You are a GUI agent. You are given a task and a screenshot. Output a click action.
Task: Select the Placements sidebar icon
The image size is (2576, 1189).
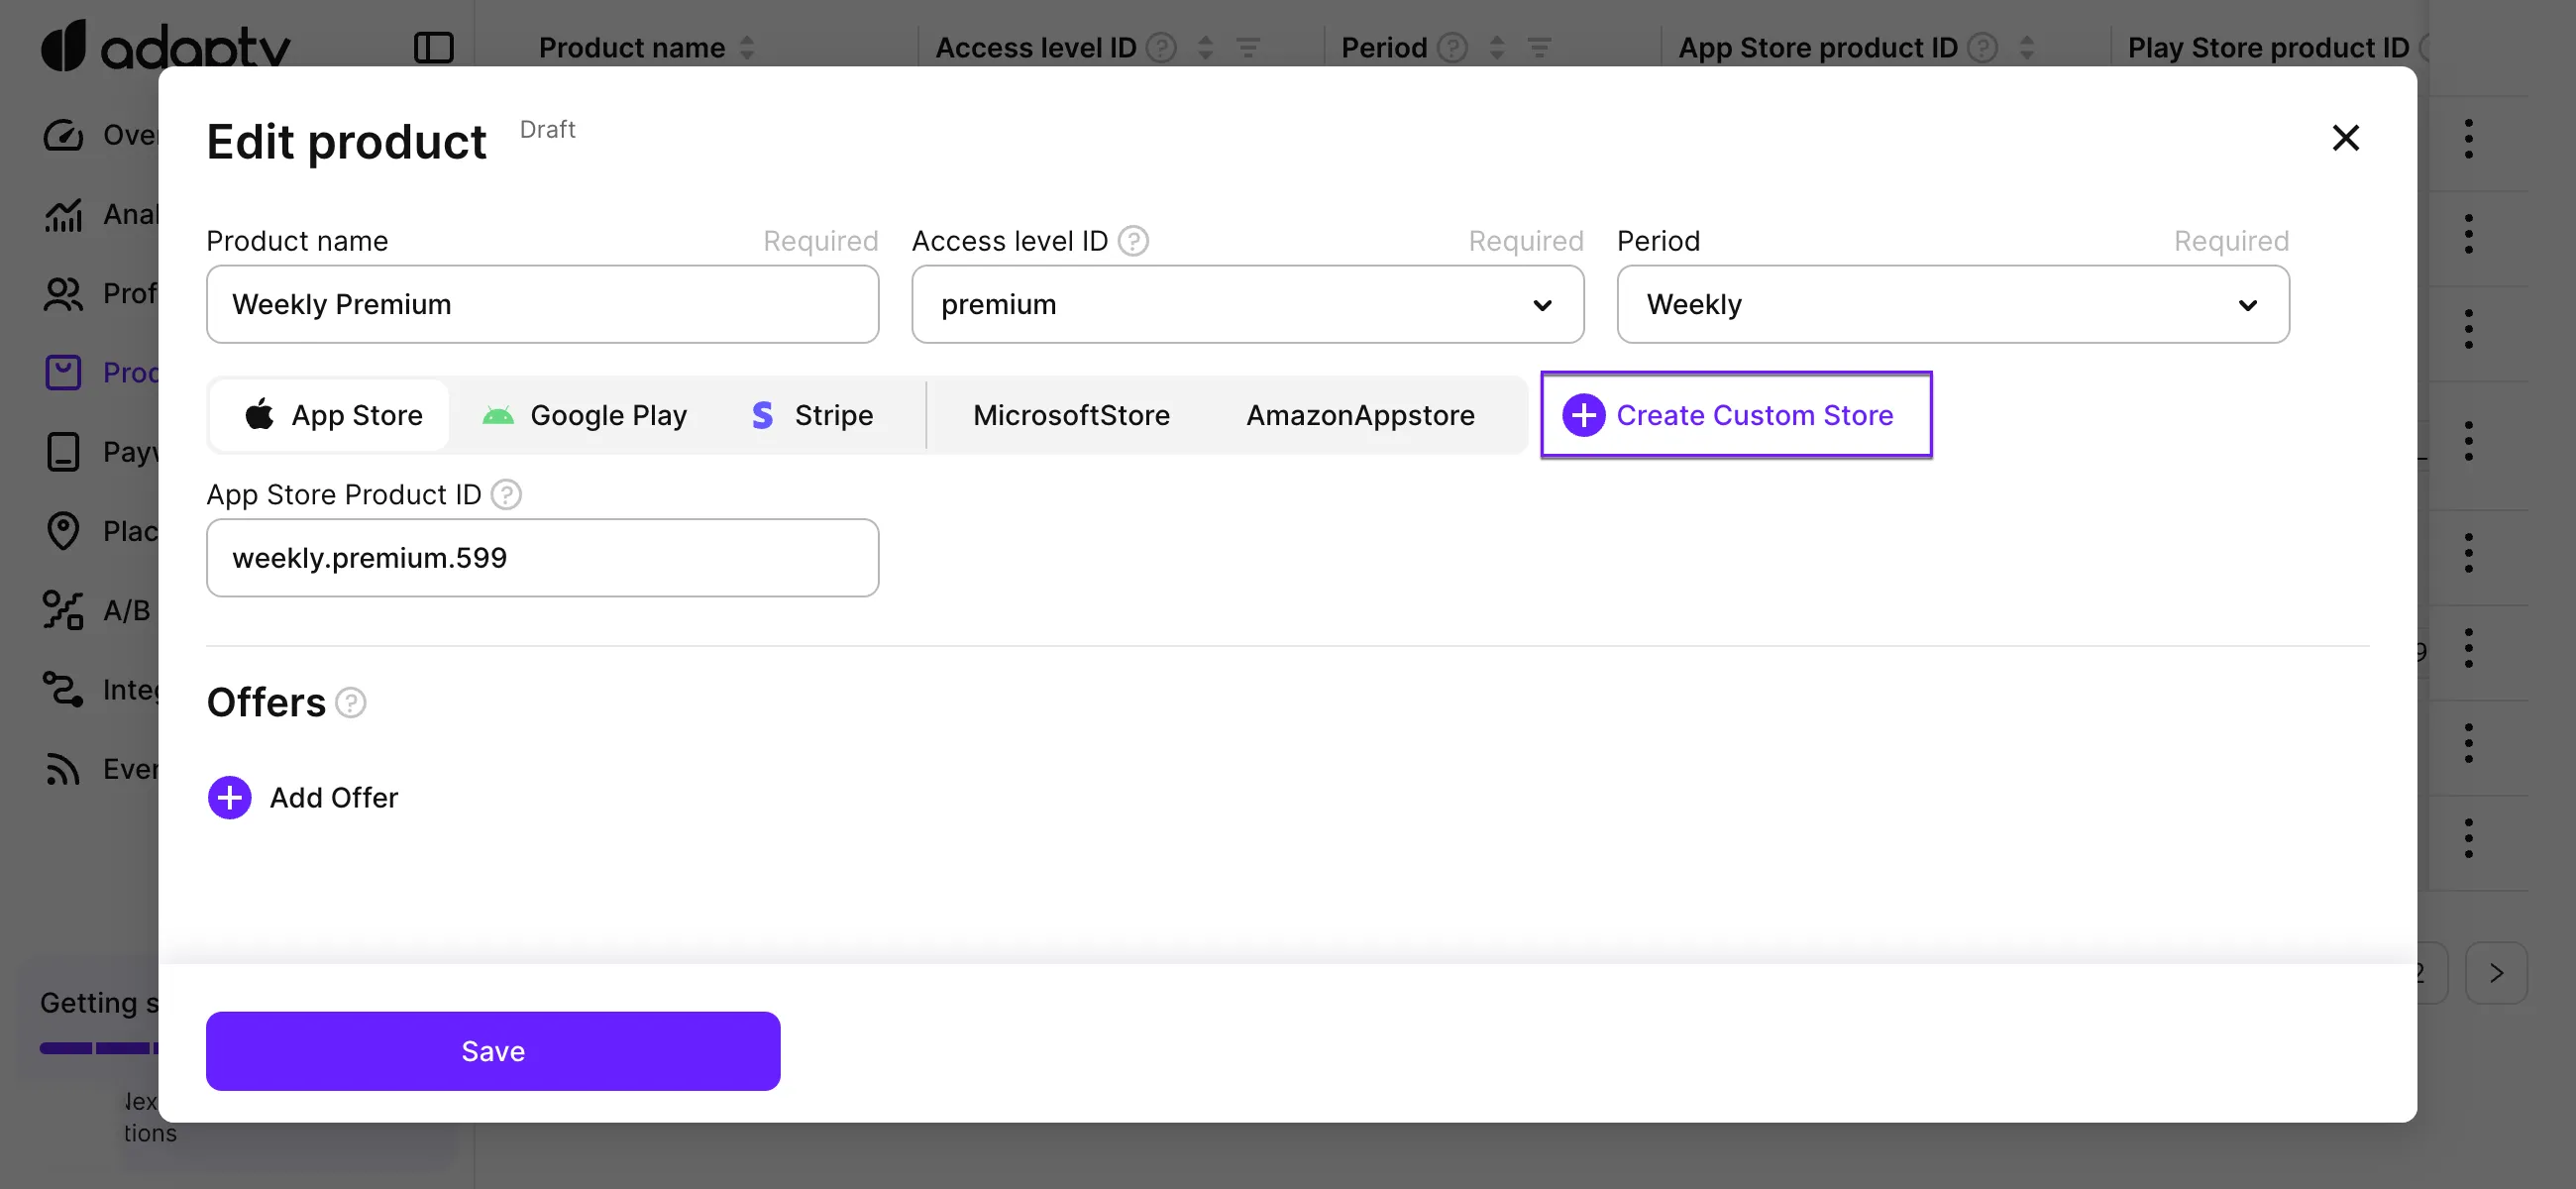[63, 530]
